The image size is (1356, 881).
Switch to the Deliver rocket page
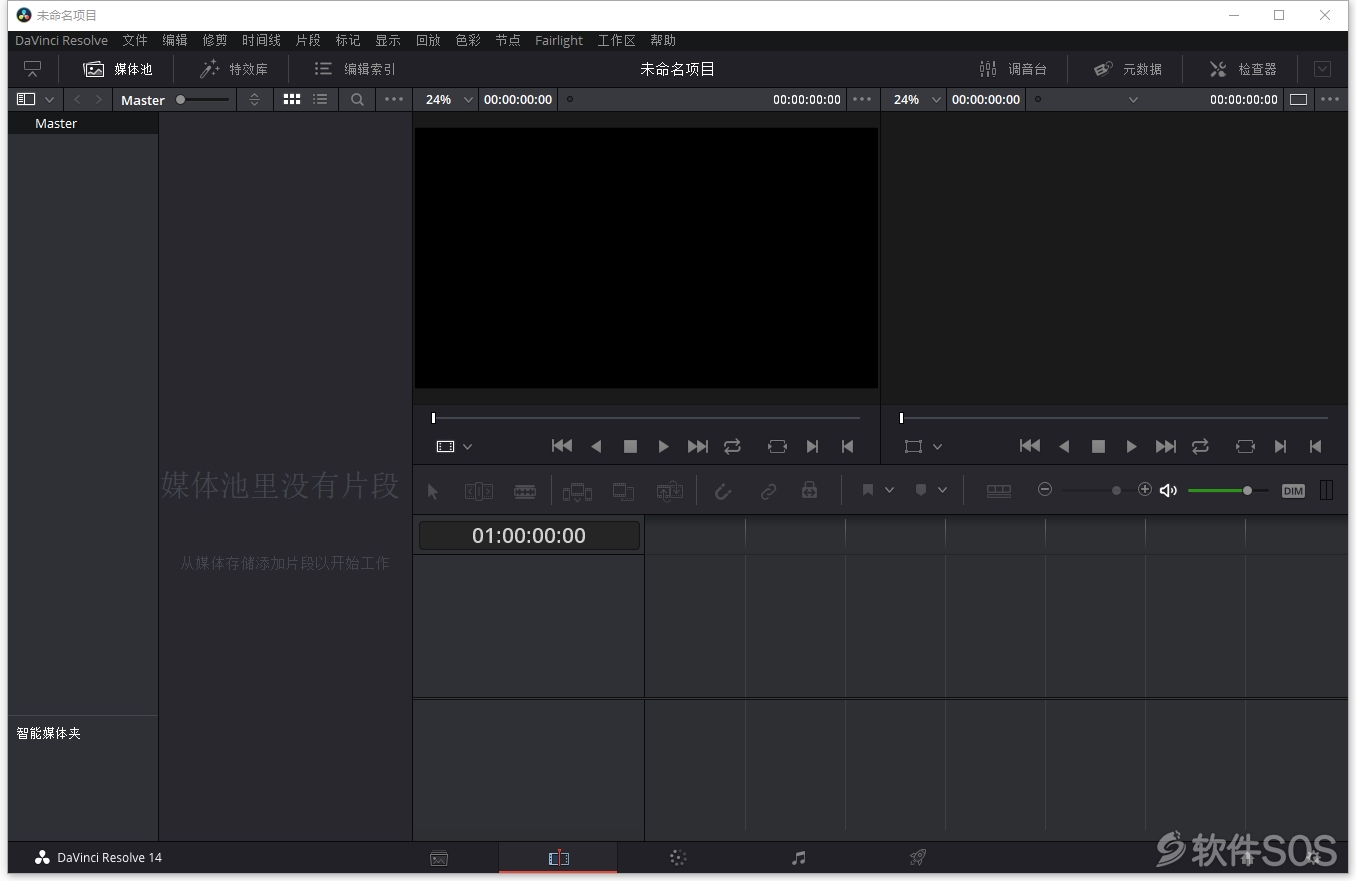coord(917,858)
